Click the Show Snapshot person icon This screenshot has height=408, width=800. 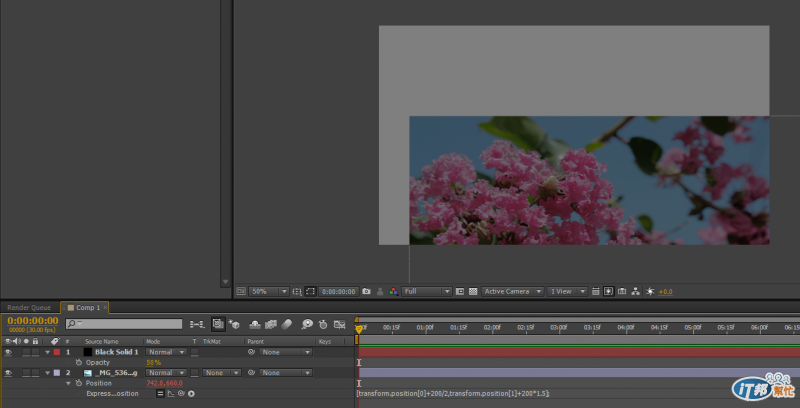380,291
